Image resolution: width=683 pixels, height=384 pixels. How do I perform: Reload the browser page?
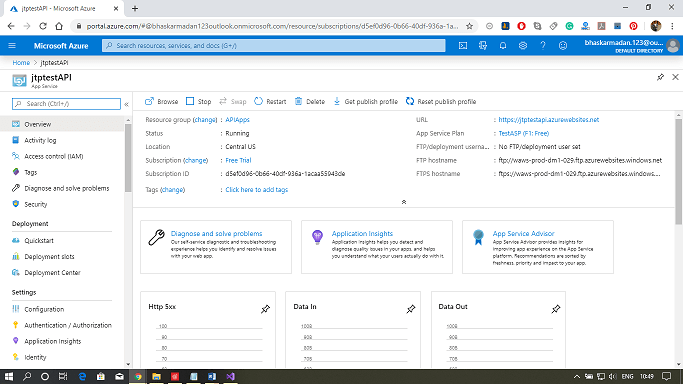point(43,26)
